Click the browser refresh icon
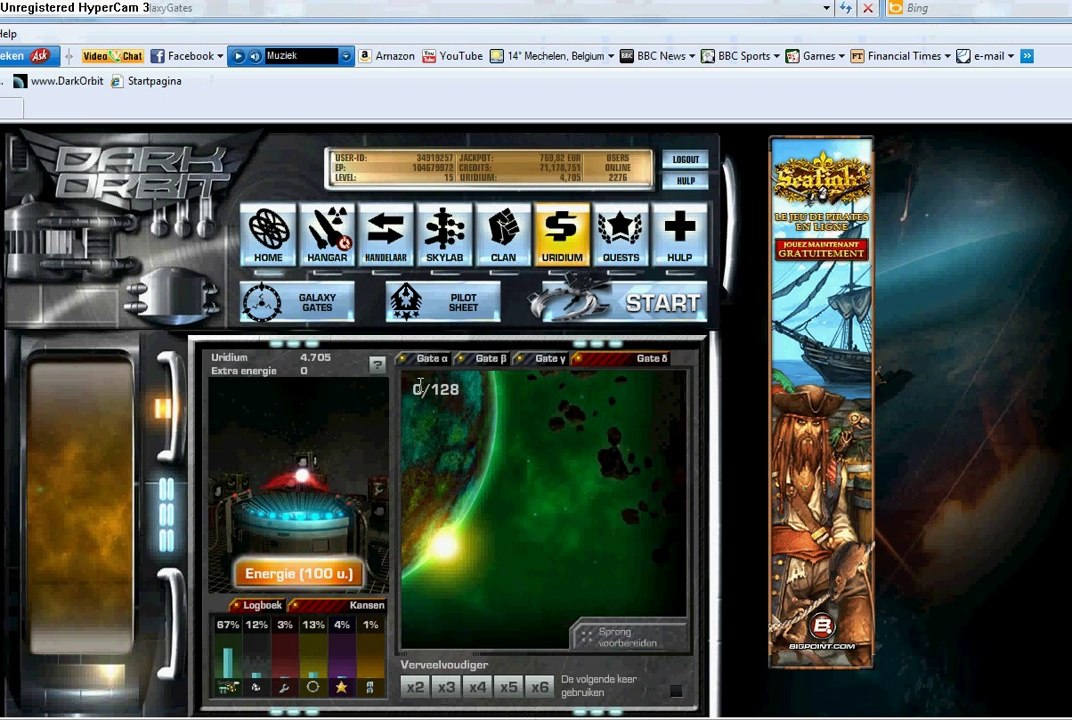Screen dimensions: 1072x720 (846, 8)
